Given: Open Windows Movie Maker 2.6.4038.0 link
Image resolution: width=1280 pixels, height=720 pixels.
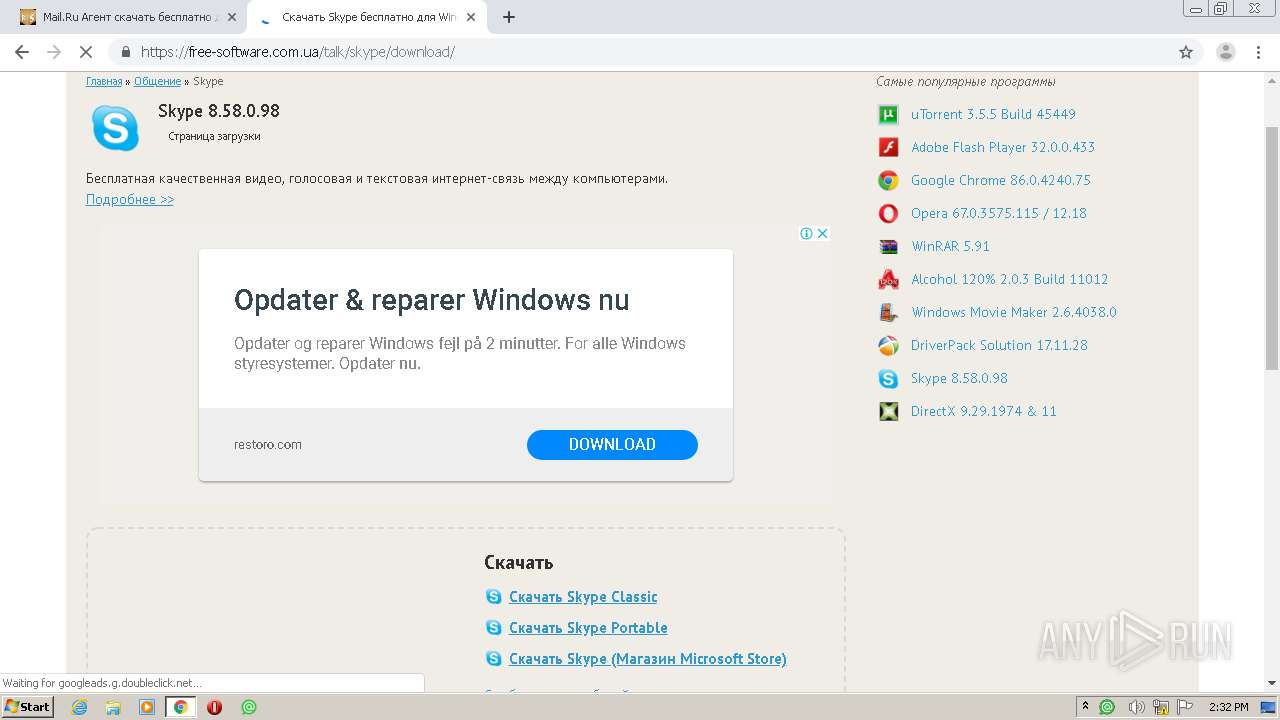Looking at the screenshot, I should pyautogui.click(x=1014, y=312).
